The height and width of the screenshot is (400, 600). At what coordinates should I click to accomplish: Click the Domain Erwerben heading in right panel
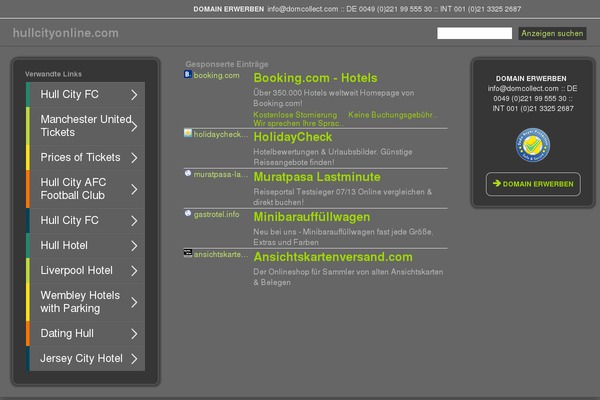coord(531,78)
